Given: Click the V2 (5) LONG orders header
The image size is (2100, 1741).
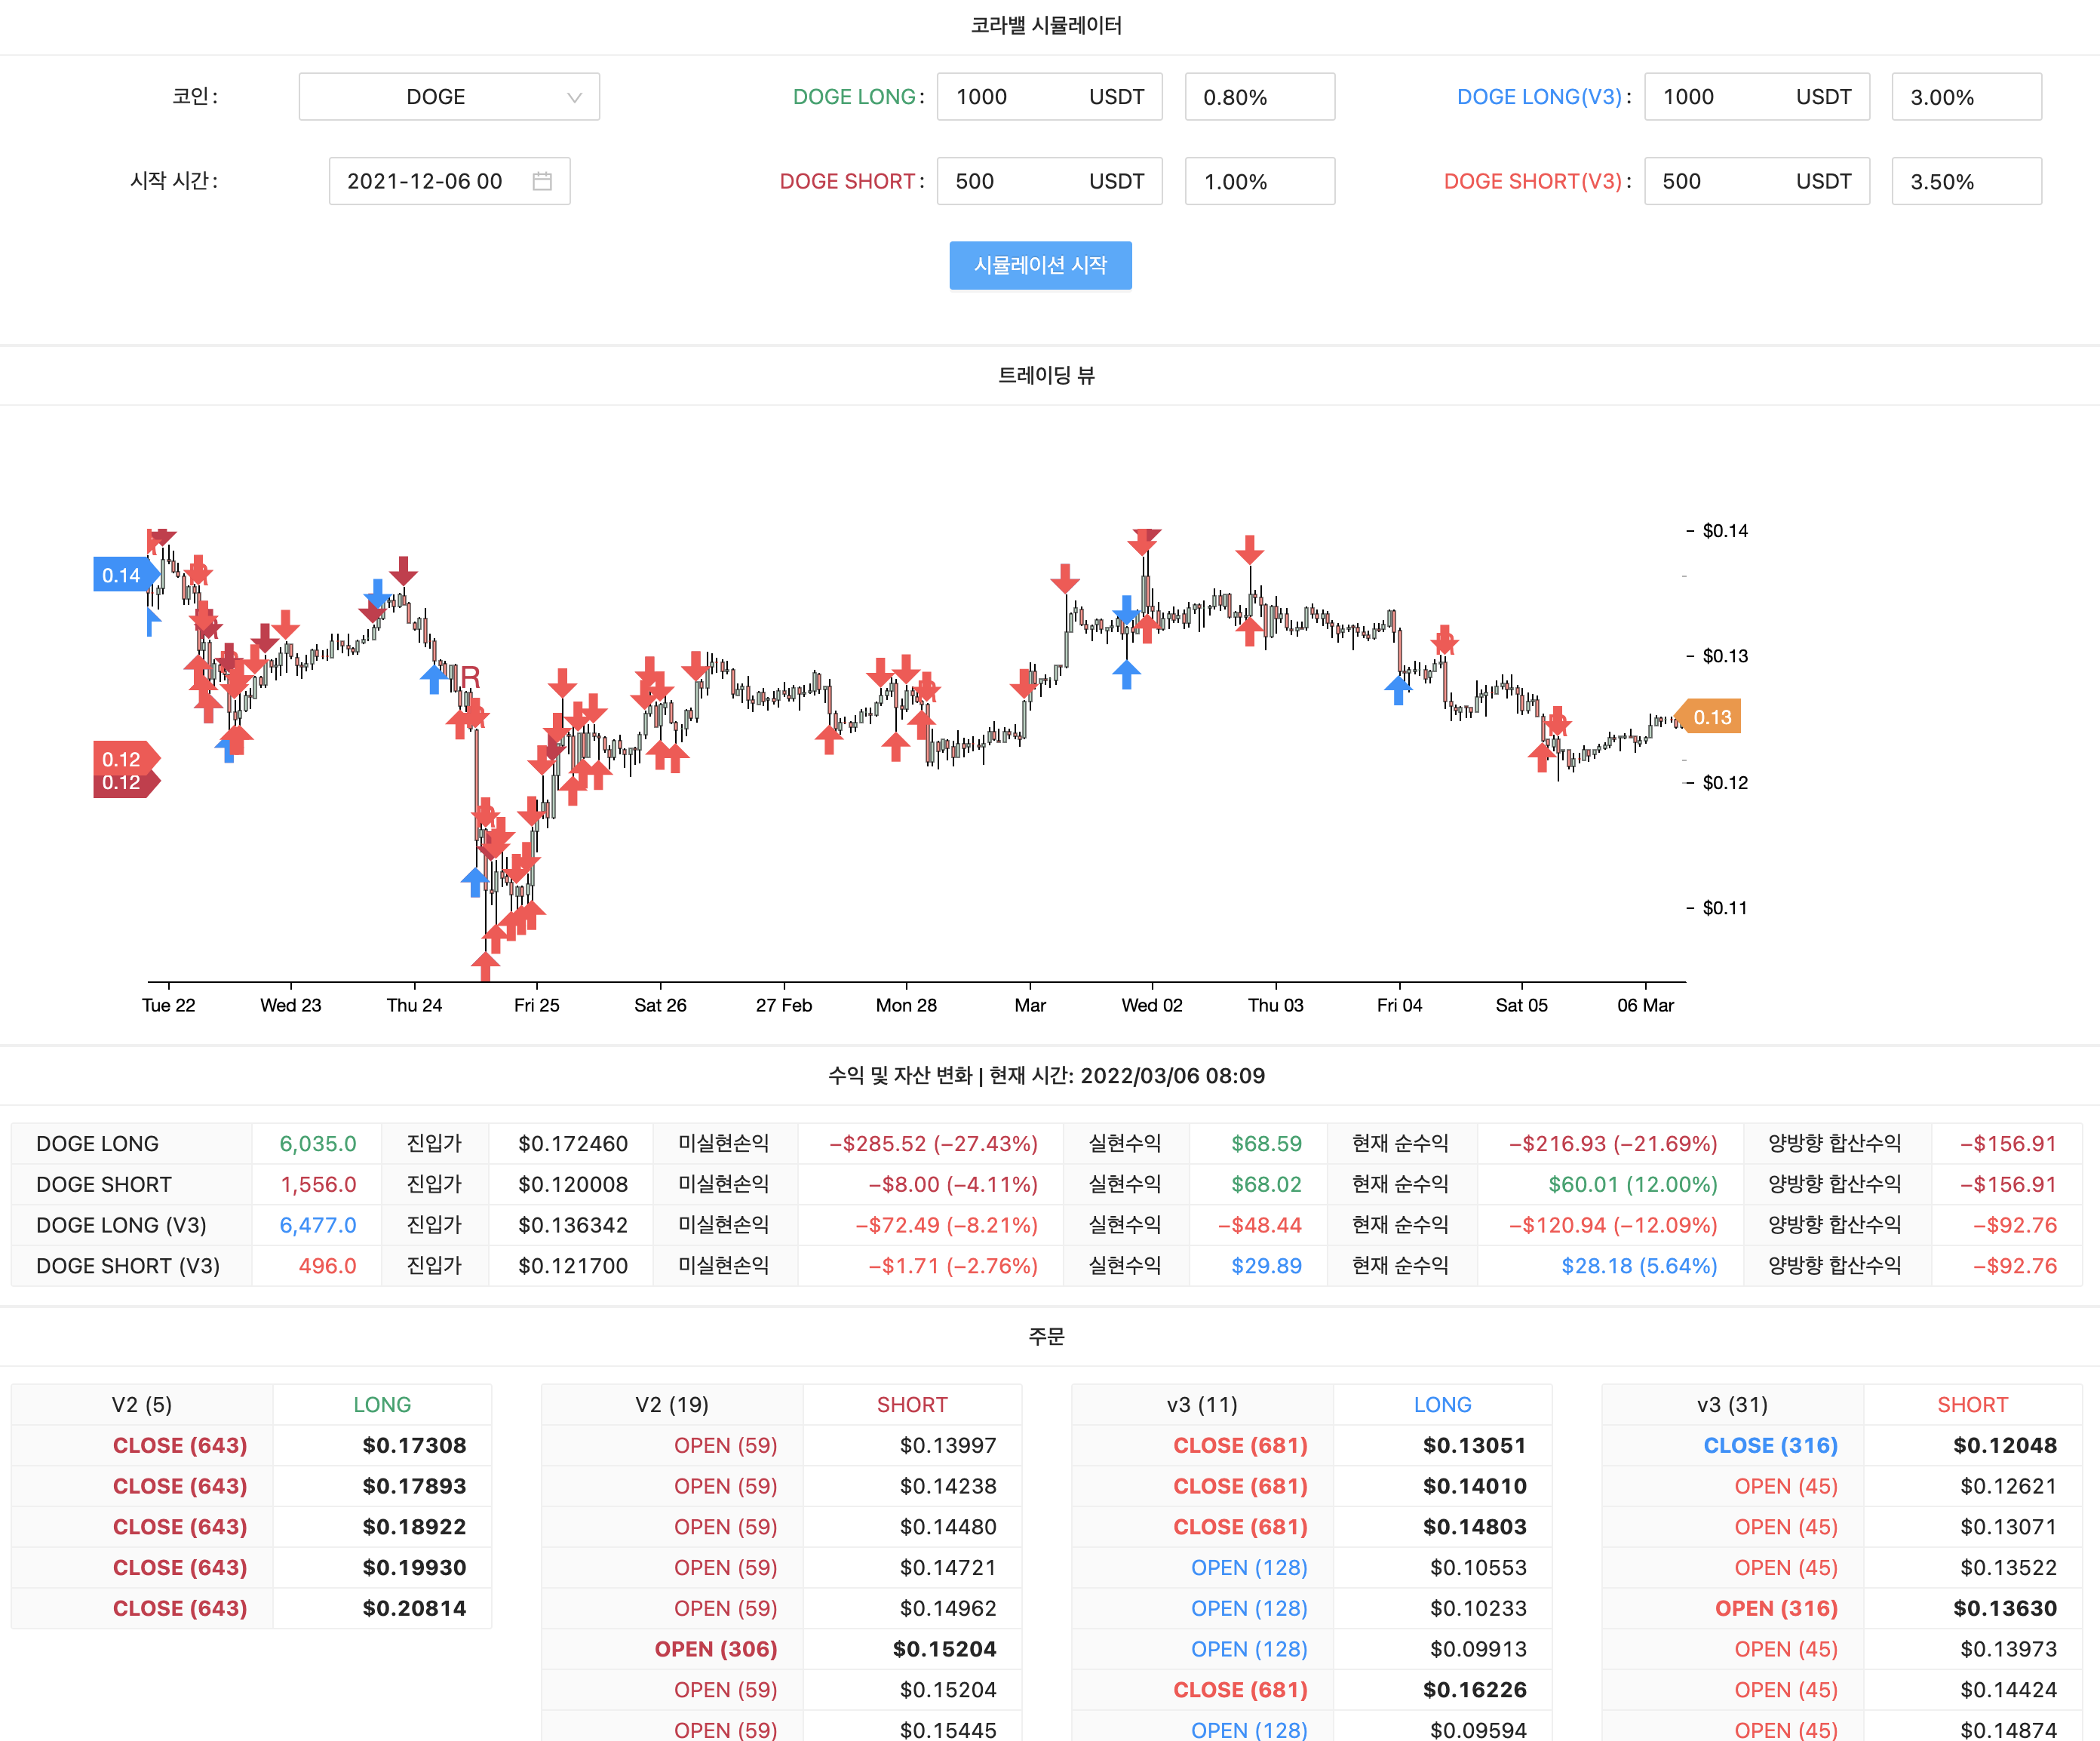Looking at the screenshot, I should (x=142, y=1404).
